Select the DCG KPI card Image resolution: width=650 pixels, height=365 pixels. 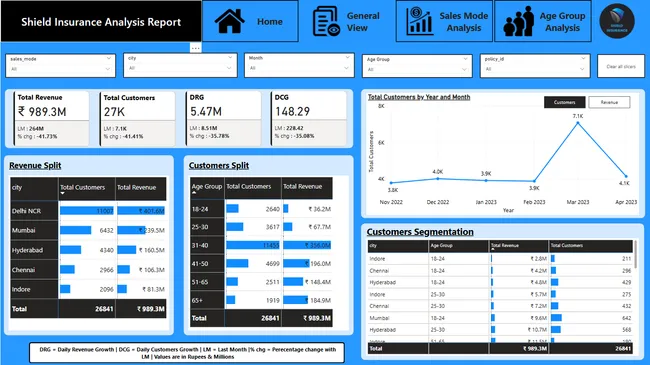[x=308, y=118]
